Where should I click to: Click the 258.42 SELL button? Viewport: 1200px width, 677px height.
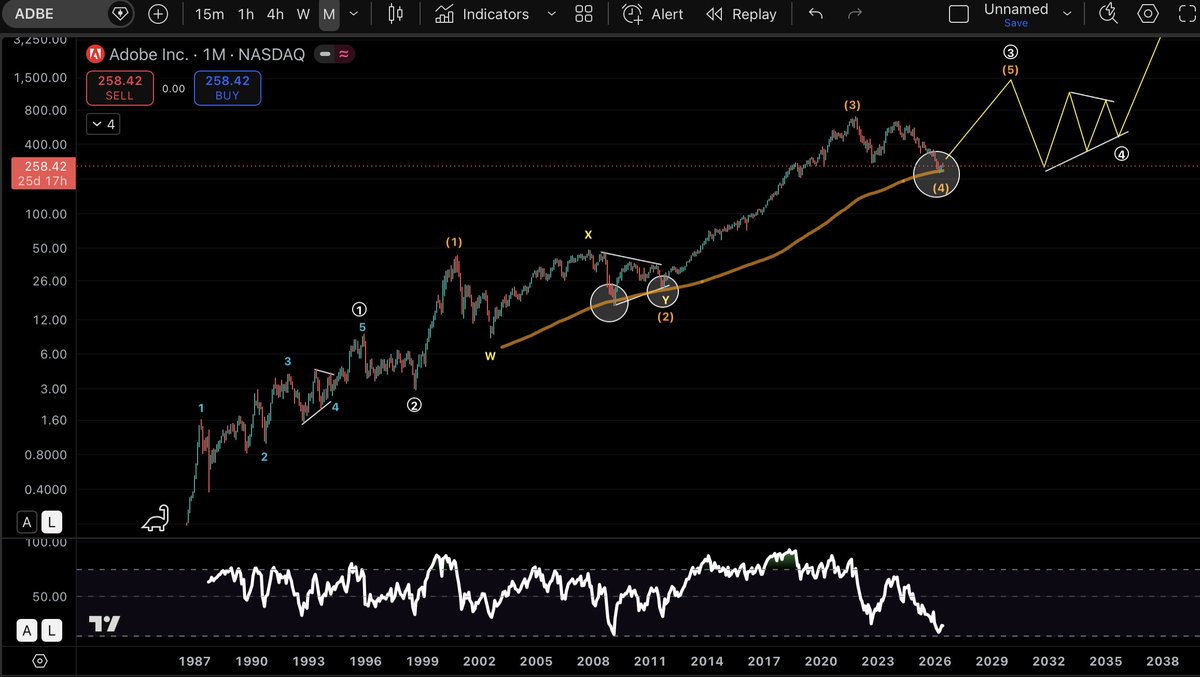[119, 88]
